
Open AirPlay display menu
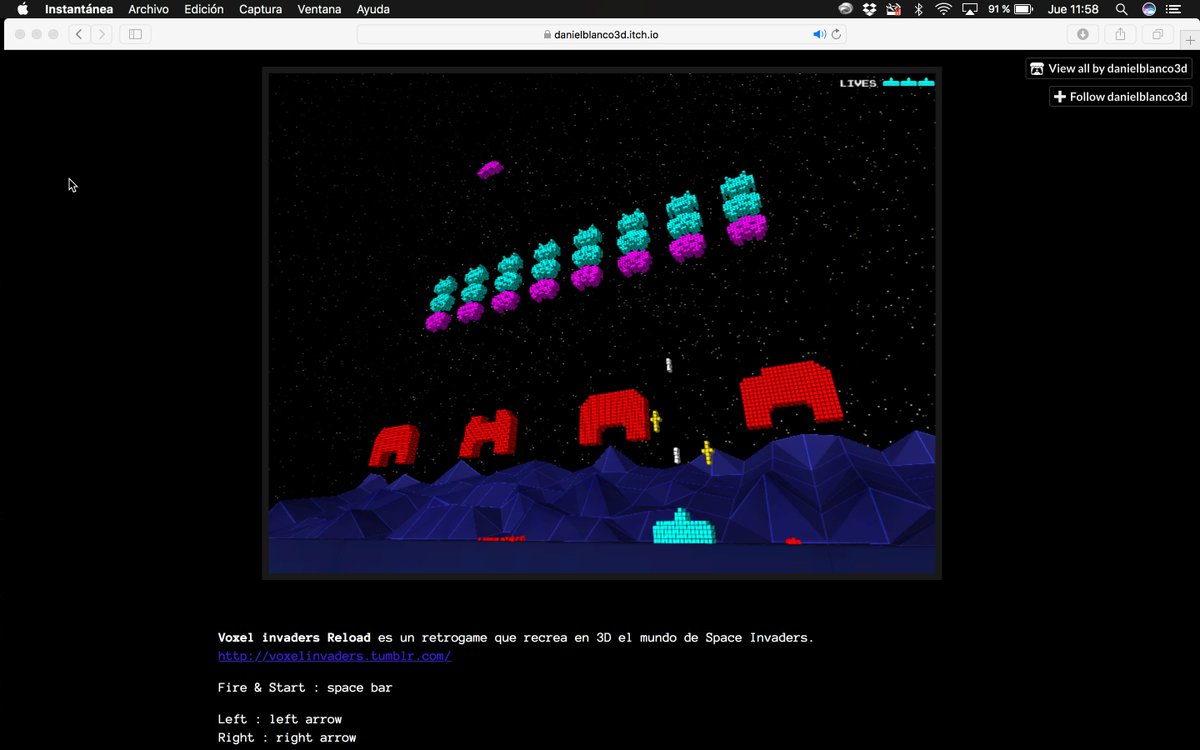click(x=970, y=9)
